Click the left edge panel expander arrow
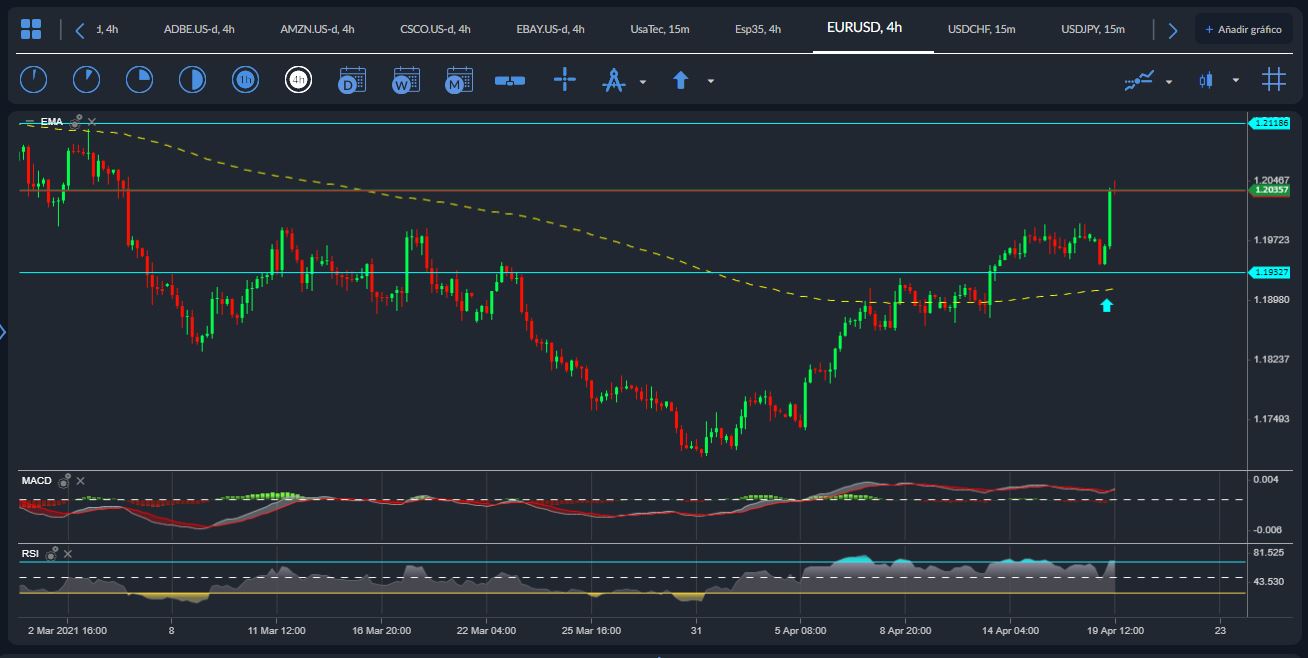 point(4,330)
